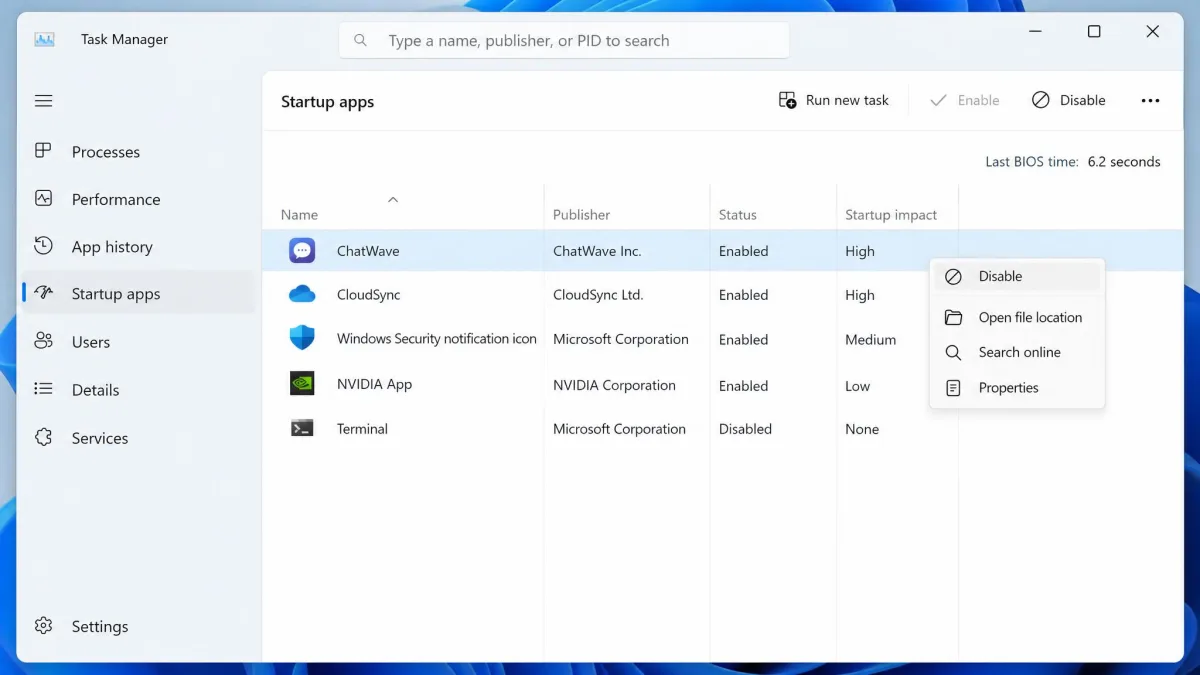Click the Startup apps gauge icon

(x=43, y=293)
